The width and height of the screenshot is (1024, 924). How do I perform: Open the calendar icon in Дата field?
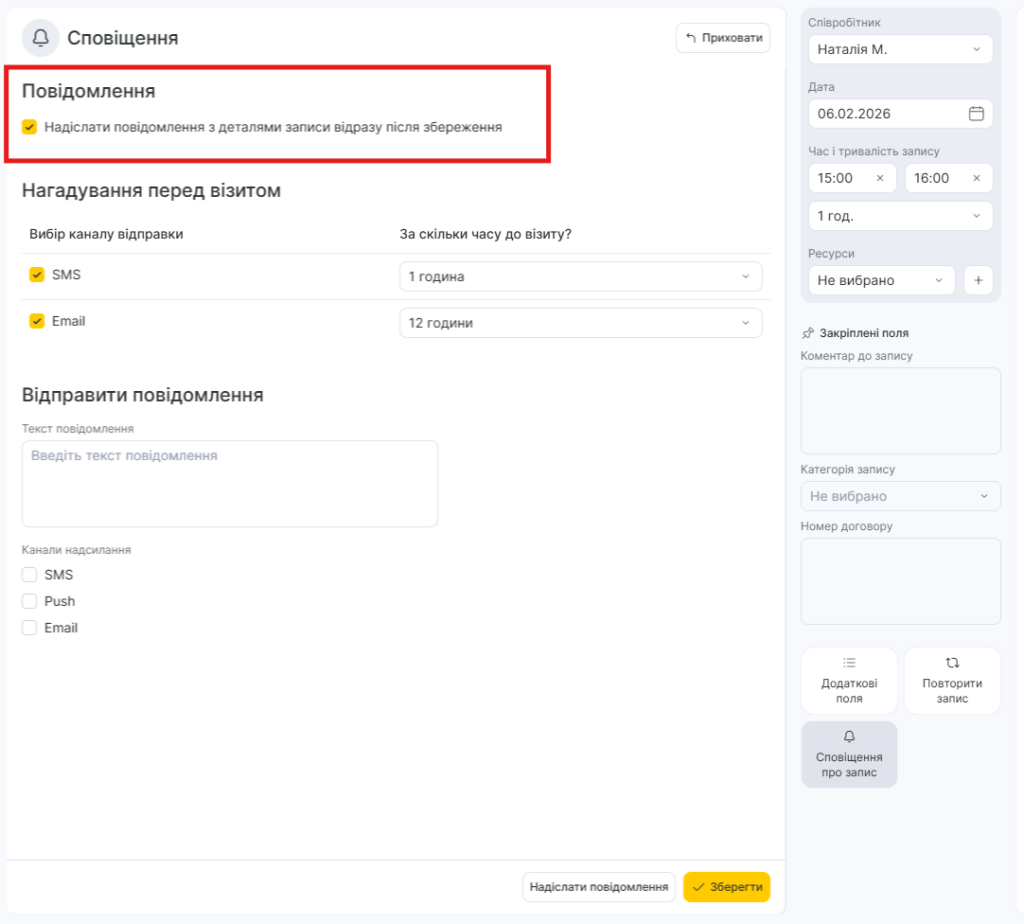point(976,114)
